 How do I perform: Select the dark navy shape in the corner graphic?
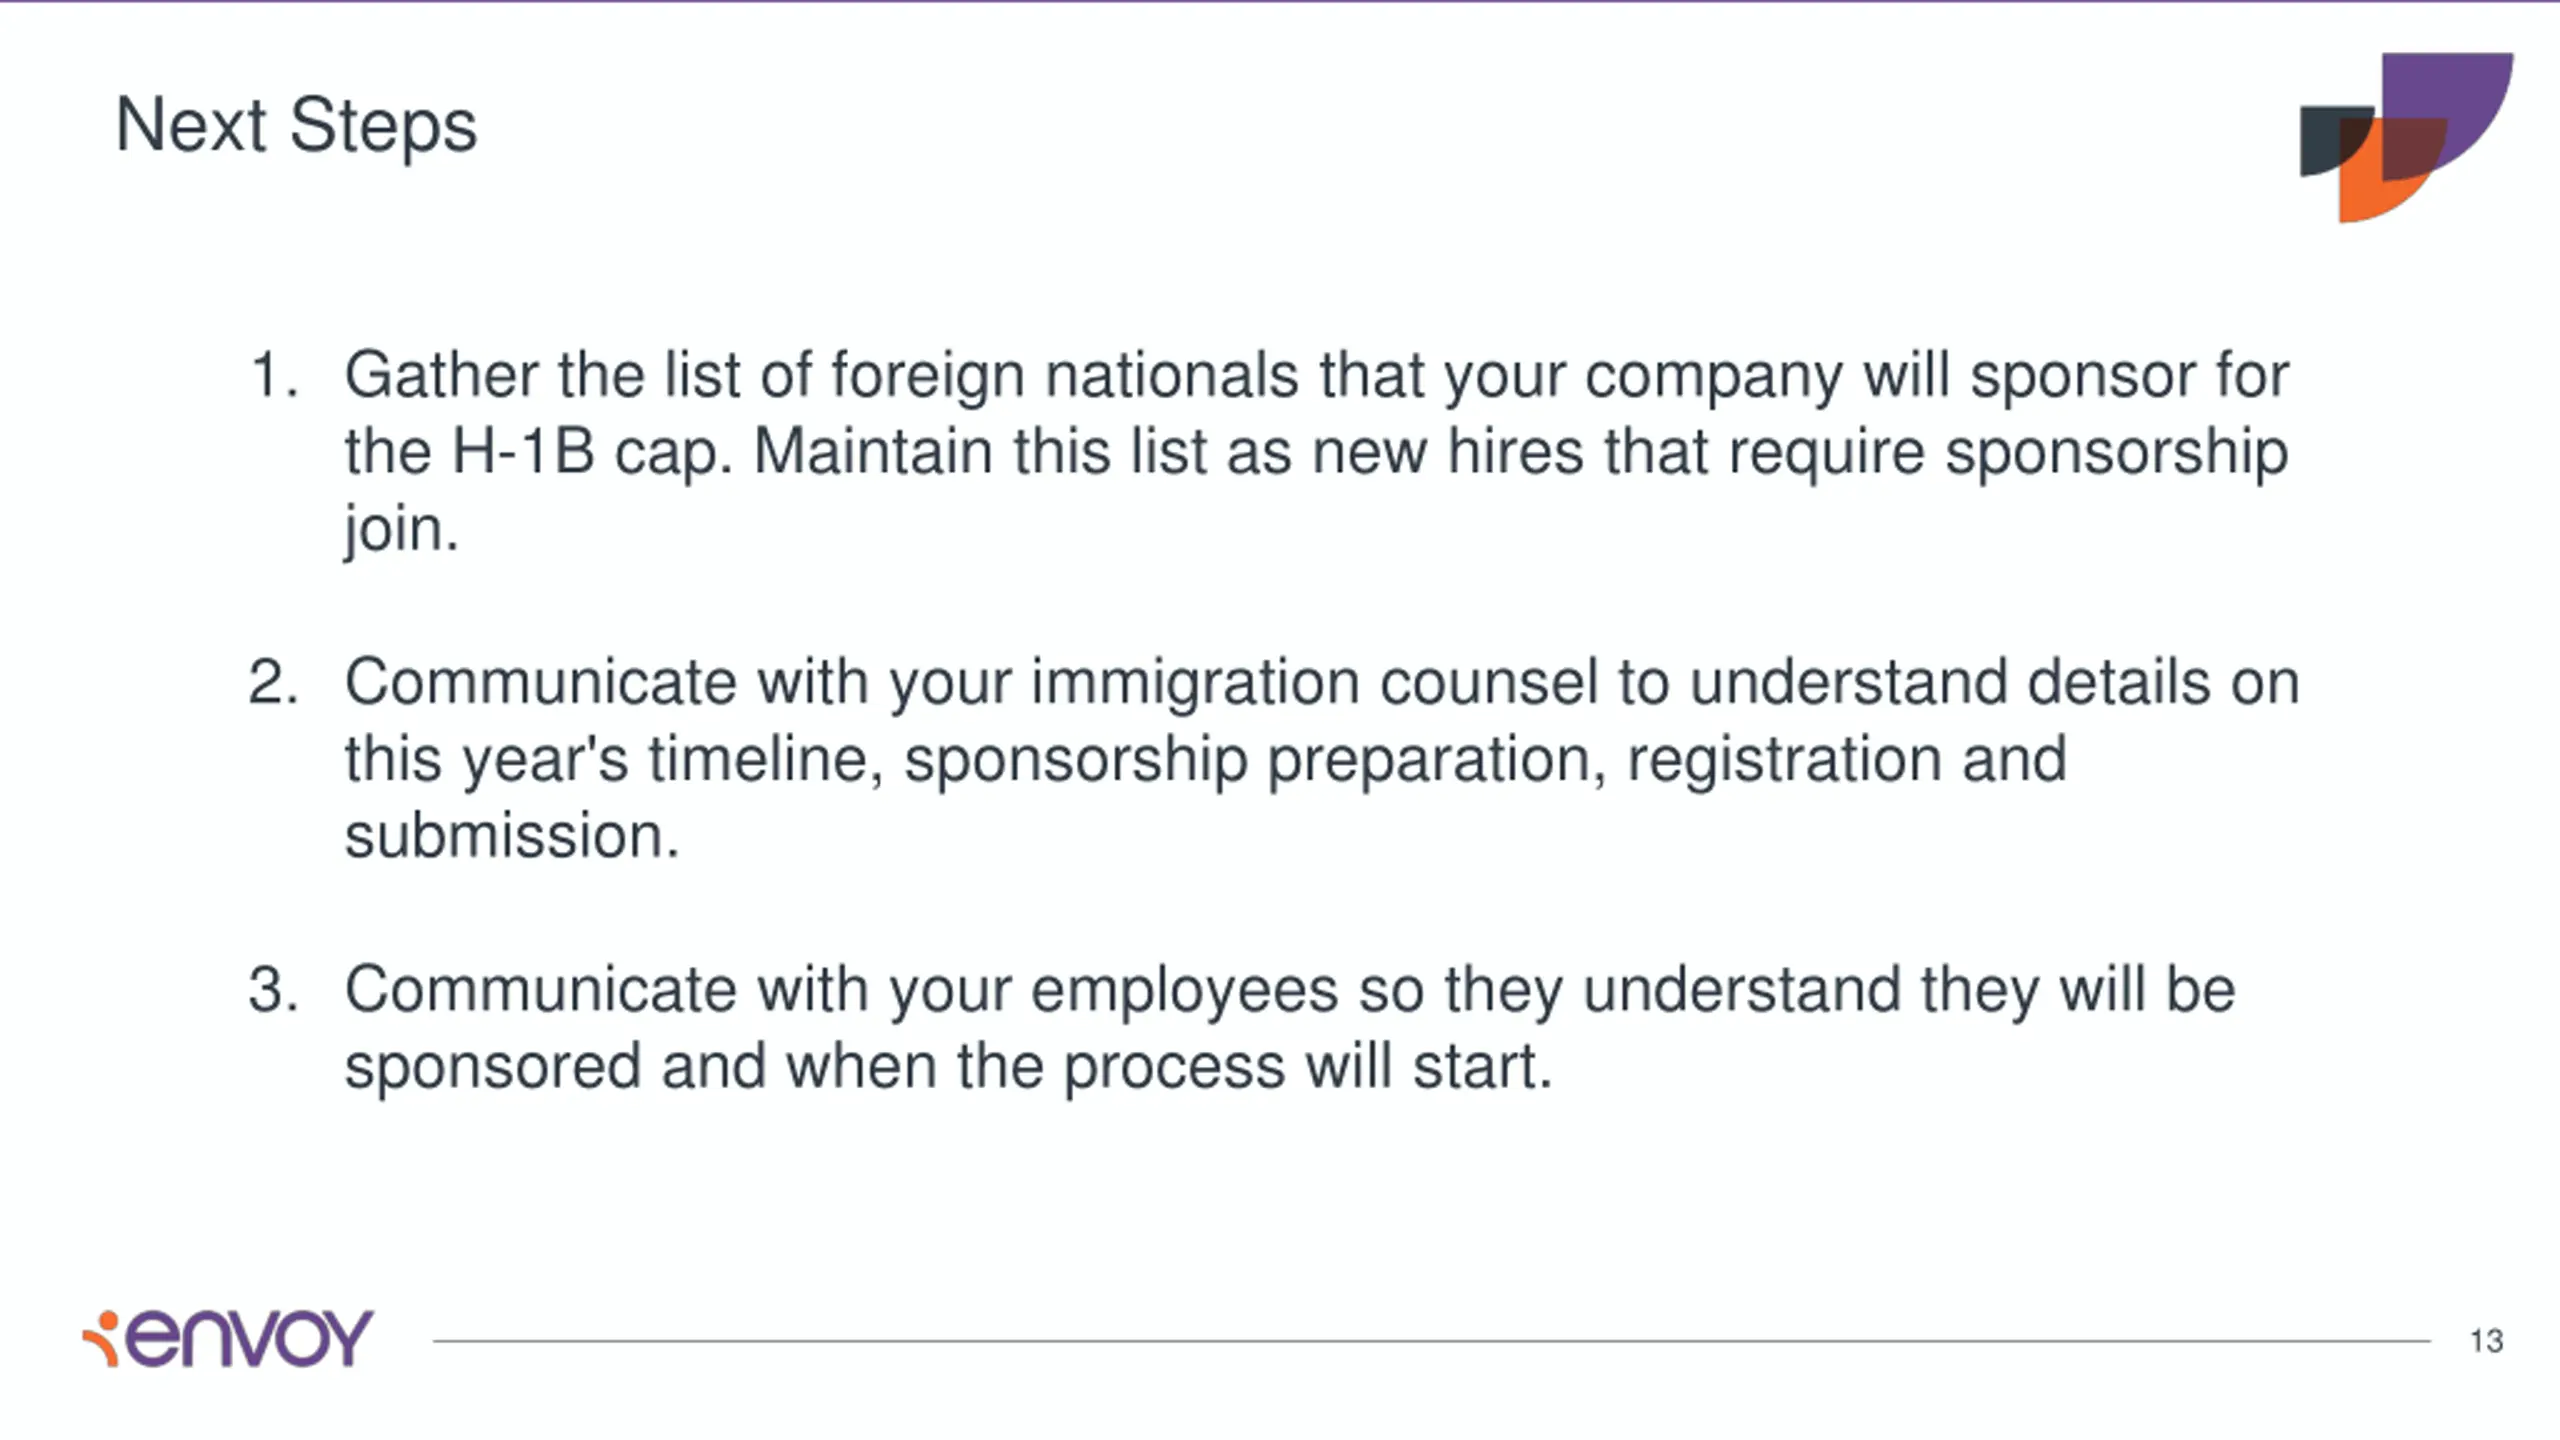2328,141
